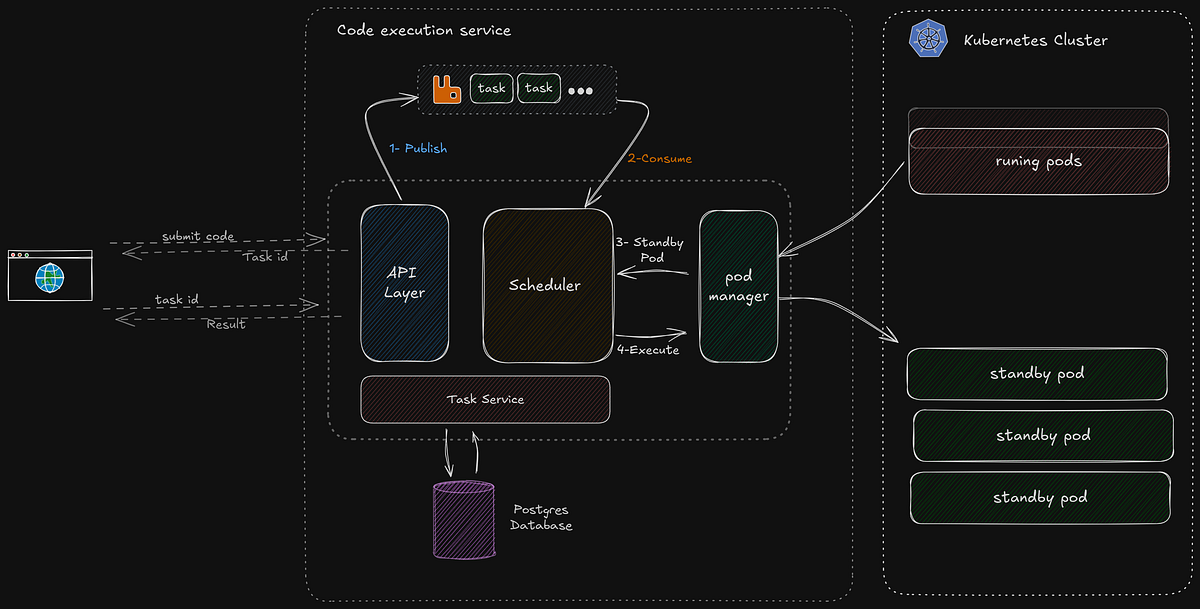Enable the first standby pod
The height and width of the screenshot is (609, 1200).
click(x=1037, y=373)
